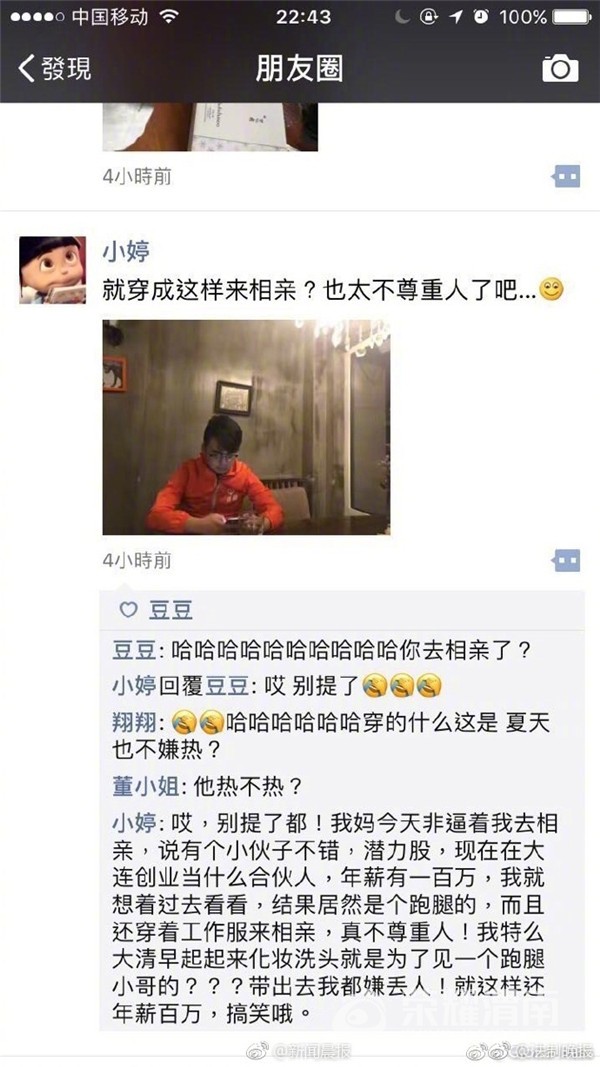The height and width of the screenshot is (1067, 600).
Task: Tap 小婷's name in reply to 豆豆
Action: pyautogui.click(x=134, y=685)
